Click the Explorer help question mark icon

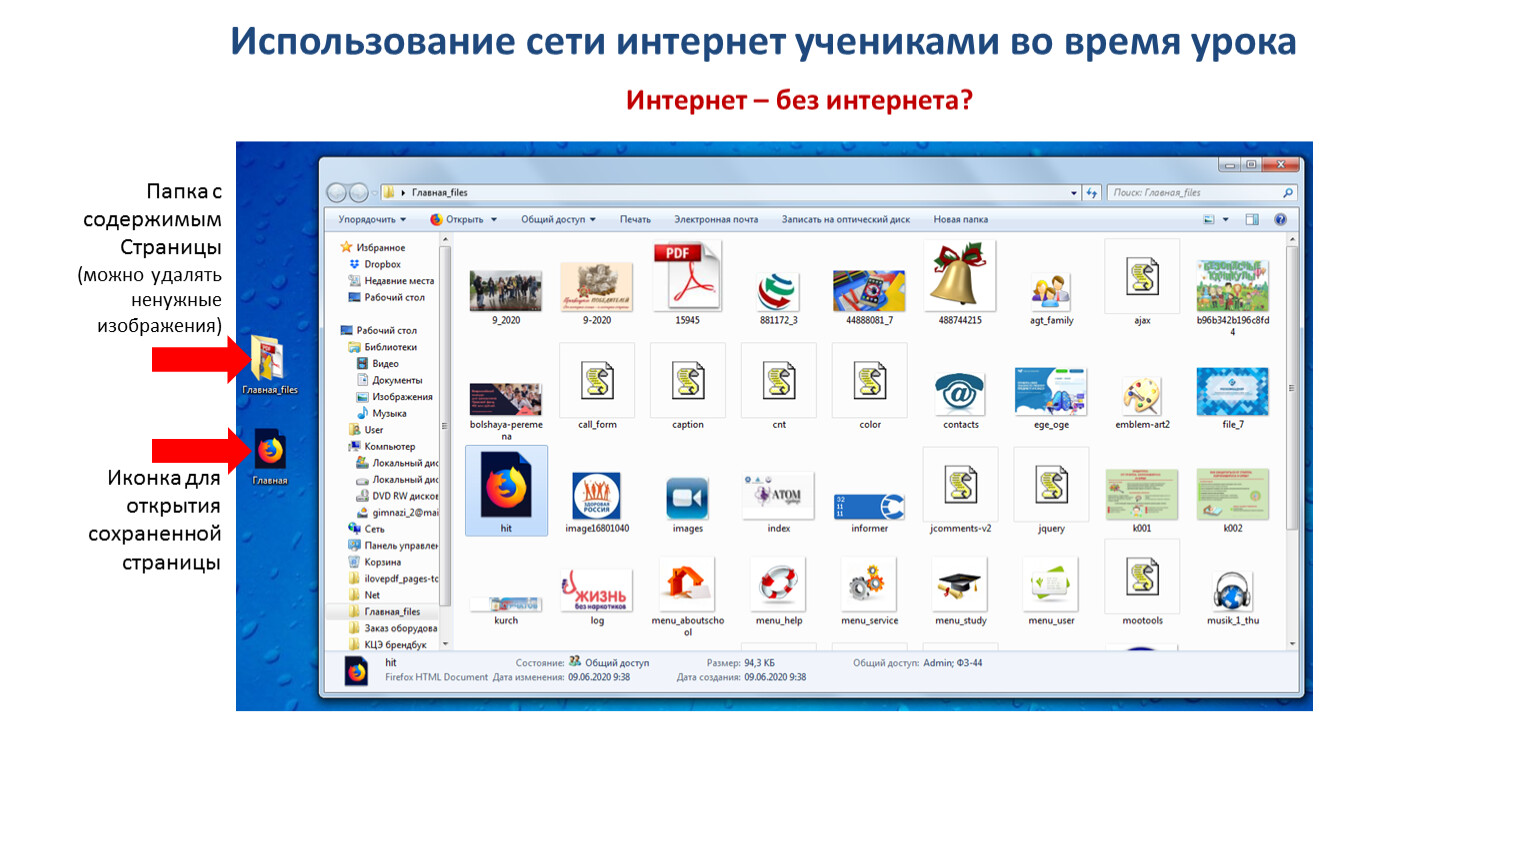coord(1280,220)
